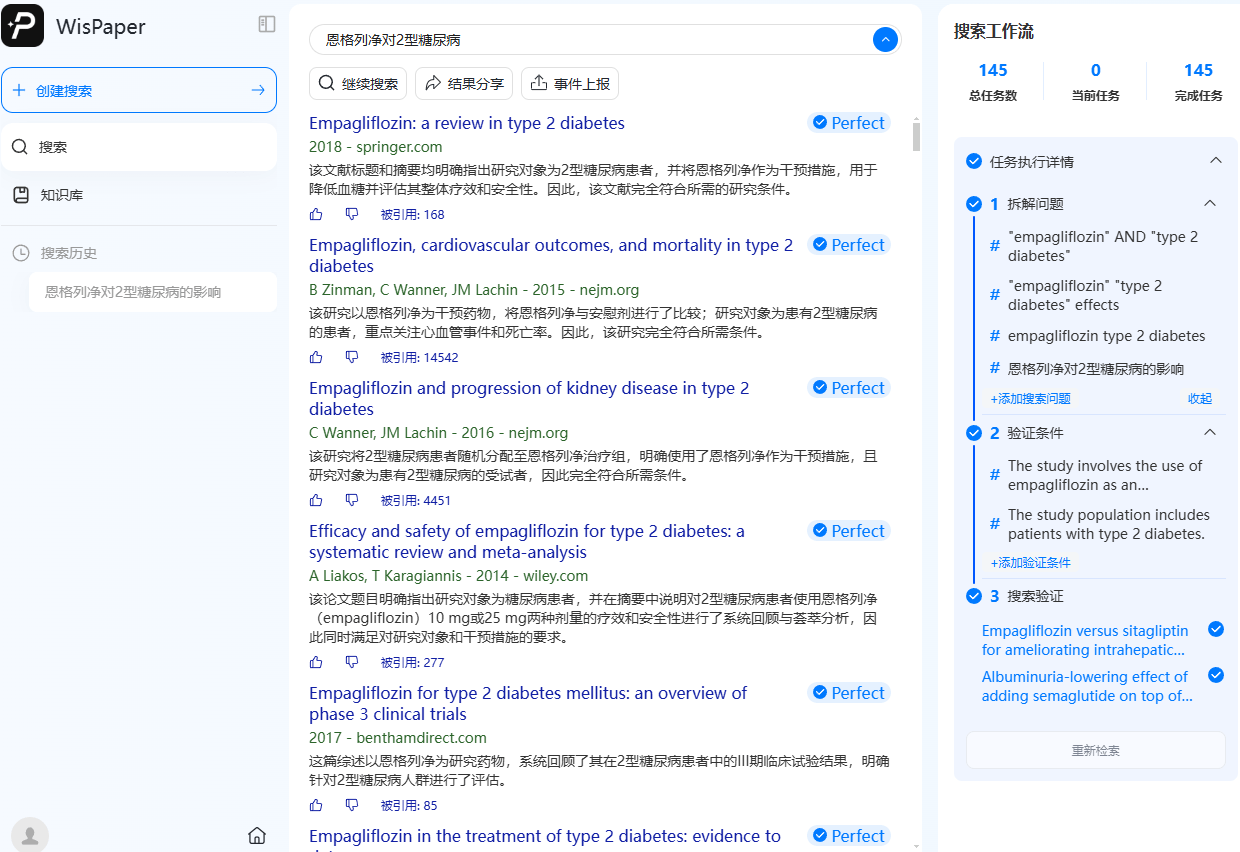Select the 知识库 bookmark icon in sidebar
The height and width of the screenshot is (852, 1240).
tap(19, 194)
